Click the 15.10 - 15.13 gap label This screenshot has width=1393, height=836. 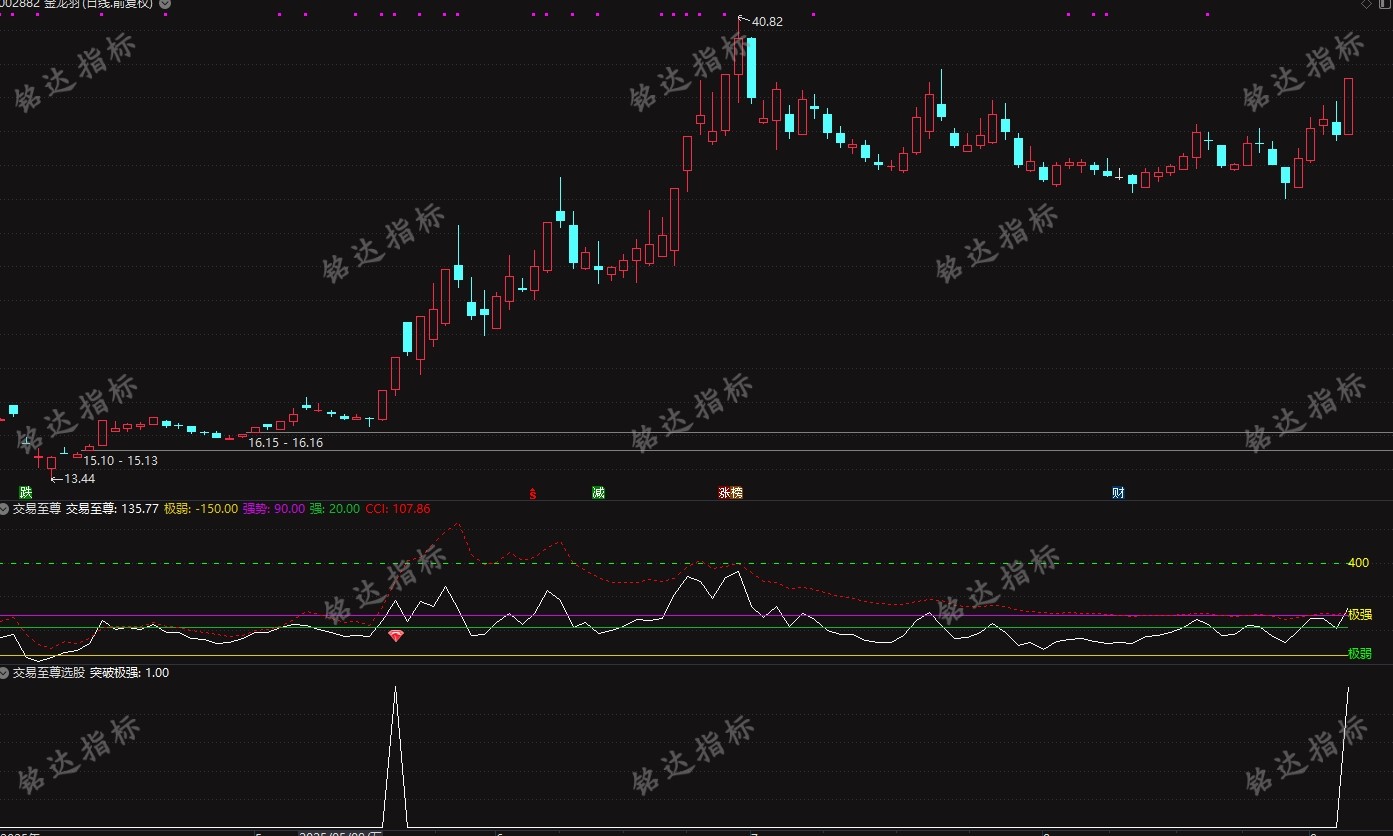(x=120, y=461)
